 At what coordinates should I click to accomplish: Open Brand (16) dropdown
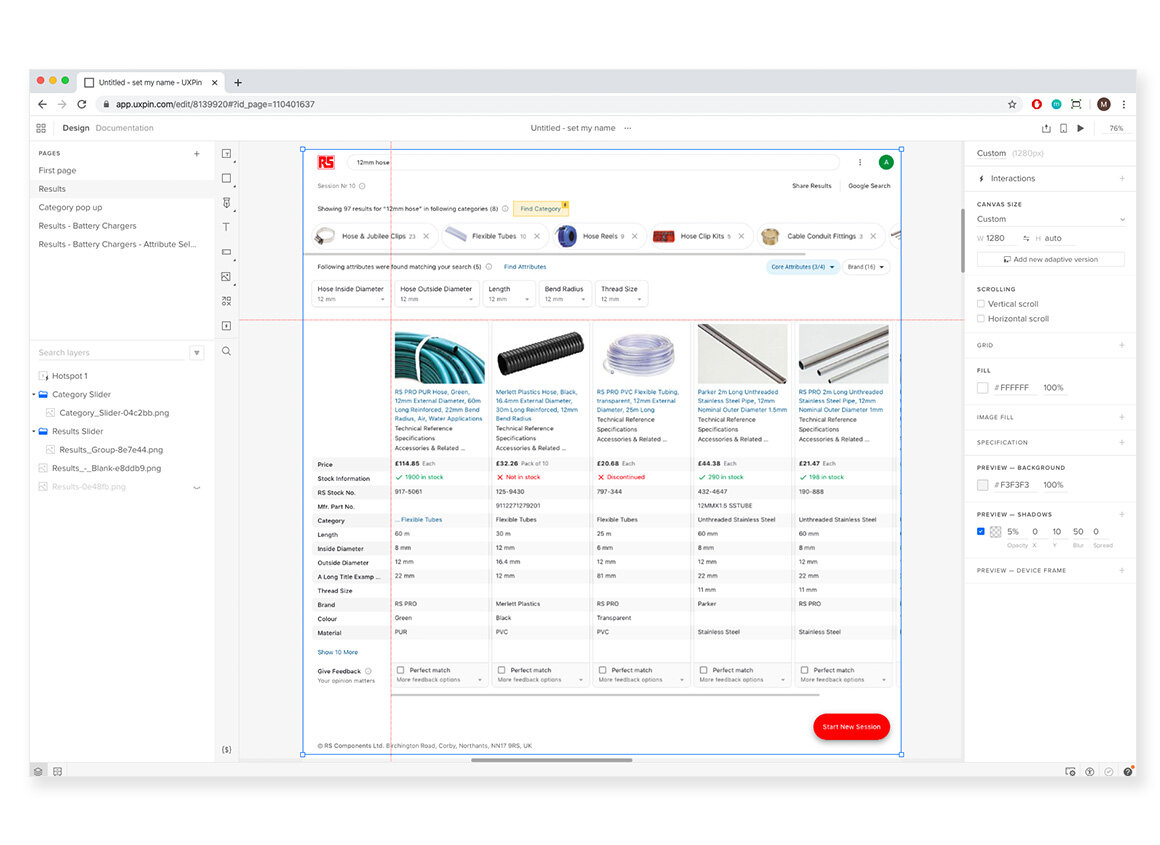(x=866, y=267)
